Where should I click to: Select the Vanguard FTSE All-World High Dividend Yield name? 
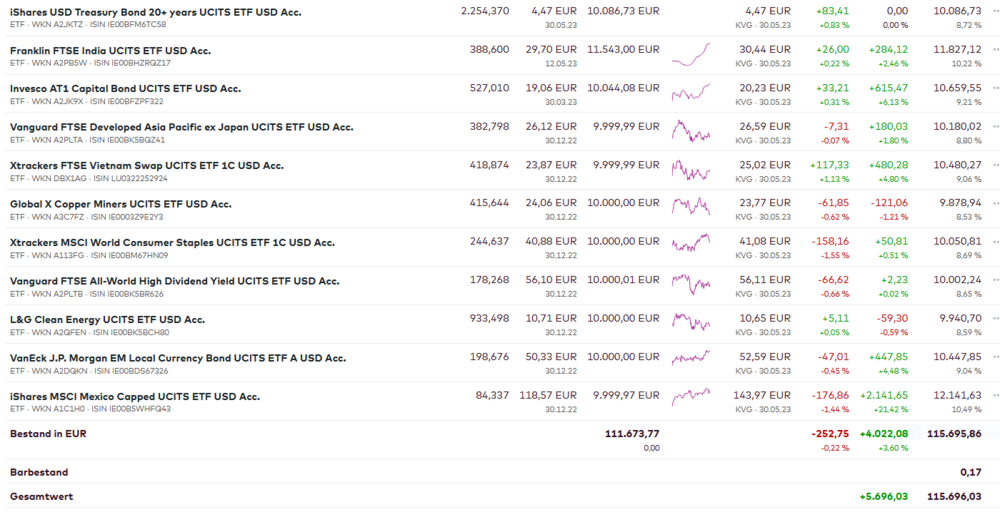click(175, 281)
